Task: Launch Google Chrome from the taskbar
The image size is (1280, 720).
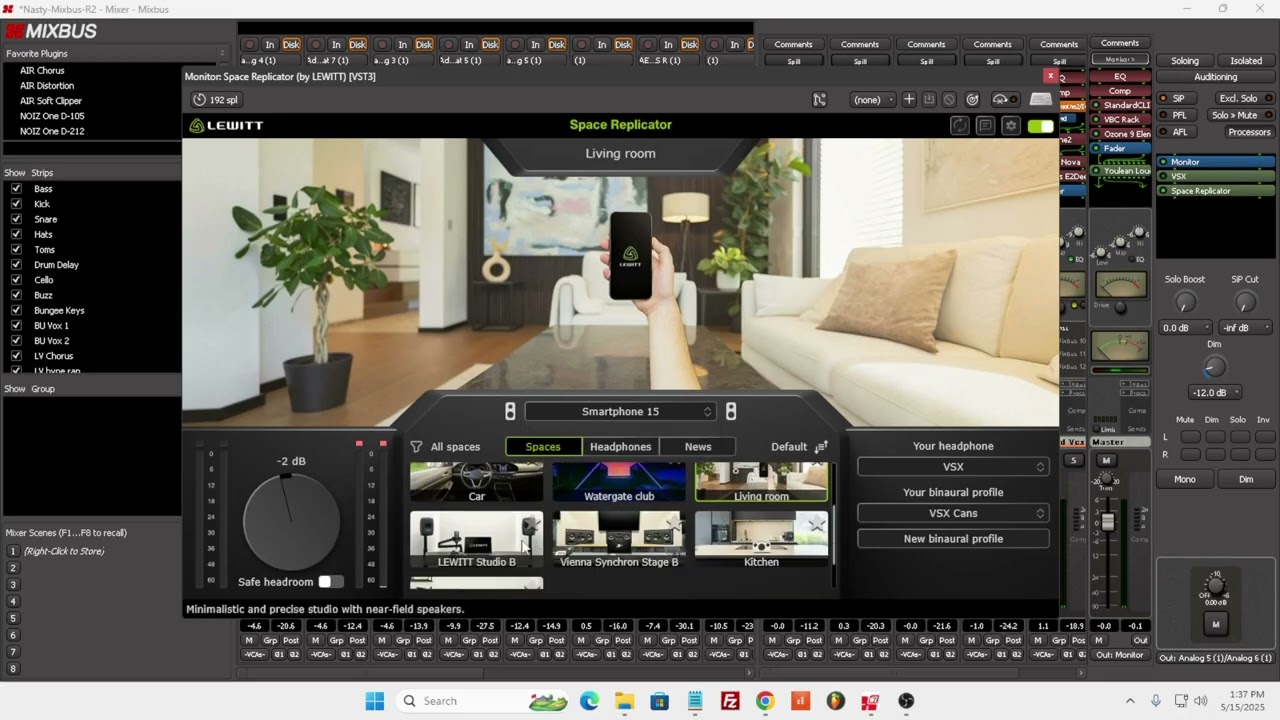Action: 765,701
